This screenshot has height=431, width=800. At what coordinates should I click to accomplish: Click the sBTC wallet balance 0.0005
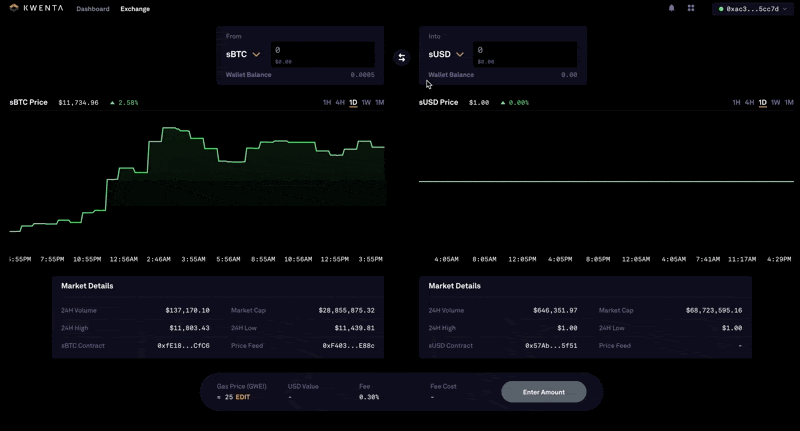point(362,74)
